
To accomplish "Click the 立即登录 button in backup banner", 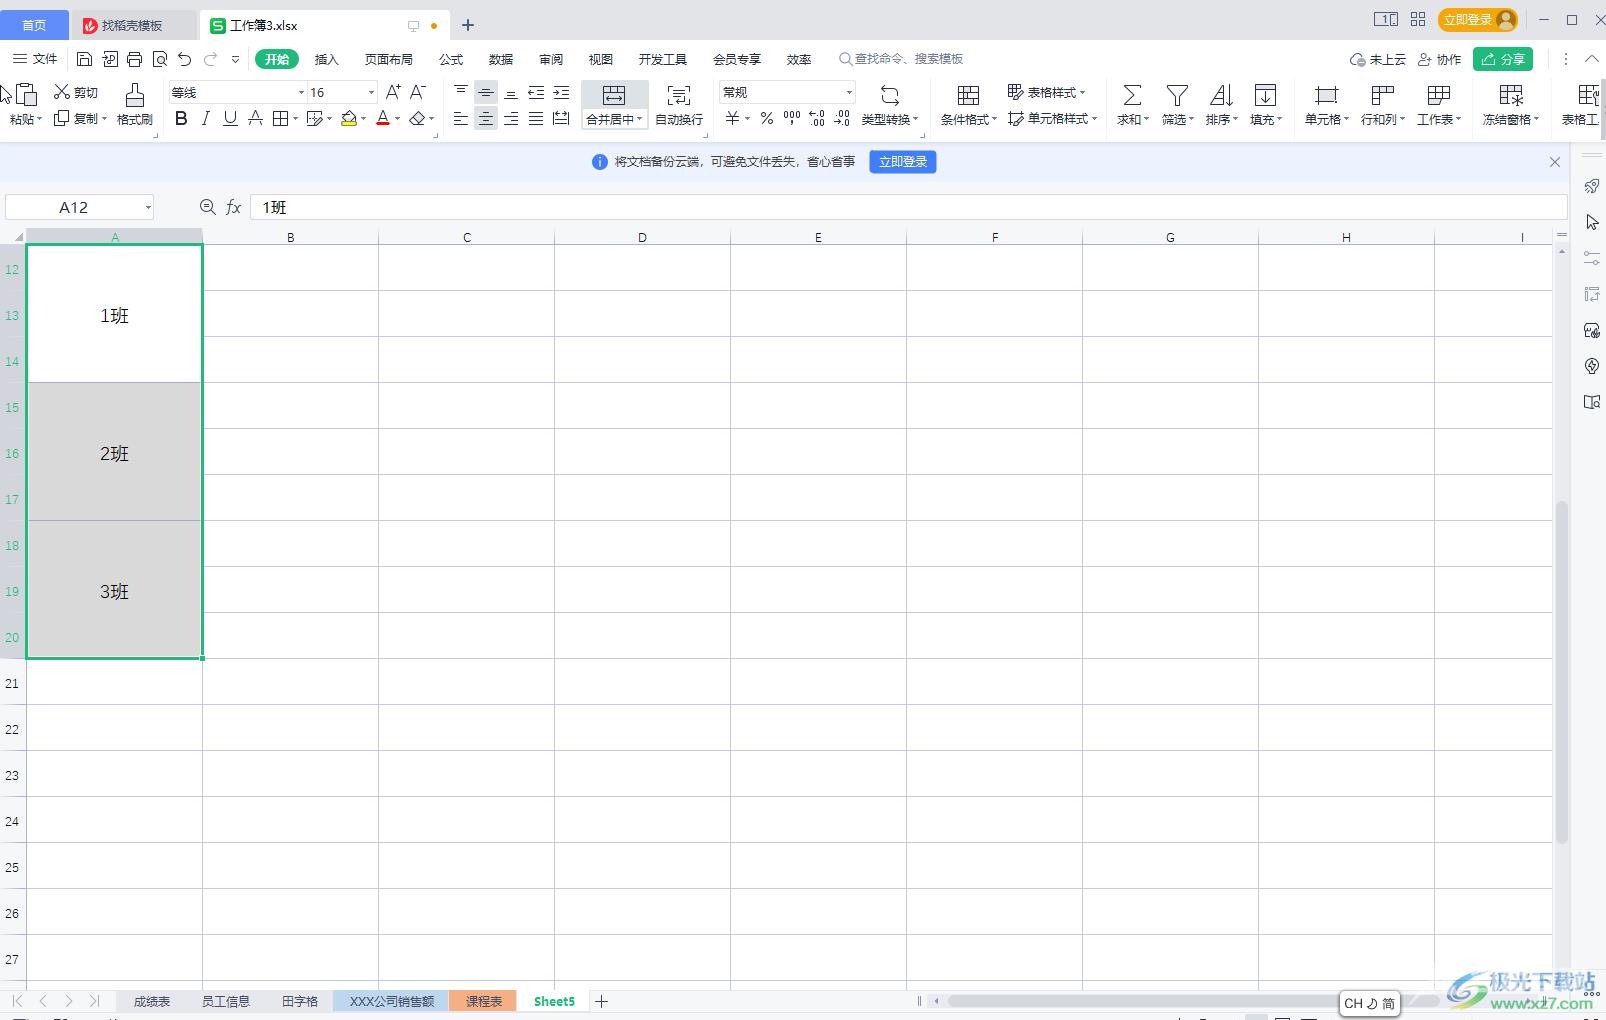I will click(903, 162).
